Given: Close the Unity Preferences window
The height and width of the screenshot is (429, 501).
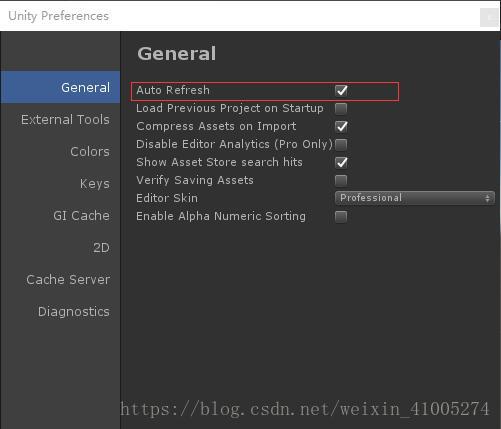Looking at the screenshot, I should 489,17.
